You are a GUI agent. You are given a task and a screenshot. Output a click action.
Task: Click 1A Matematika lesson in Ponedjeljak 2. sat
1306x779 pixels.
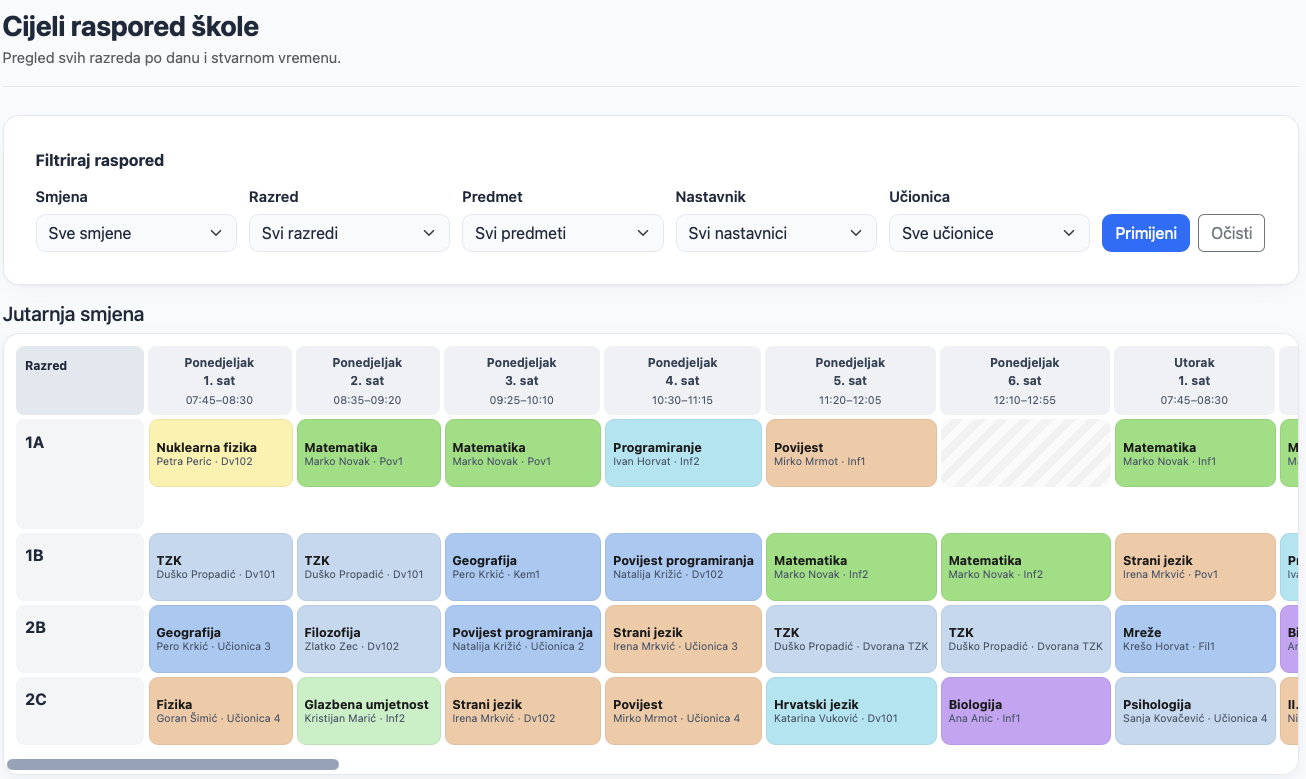[x=368, y=453]
